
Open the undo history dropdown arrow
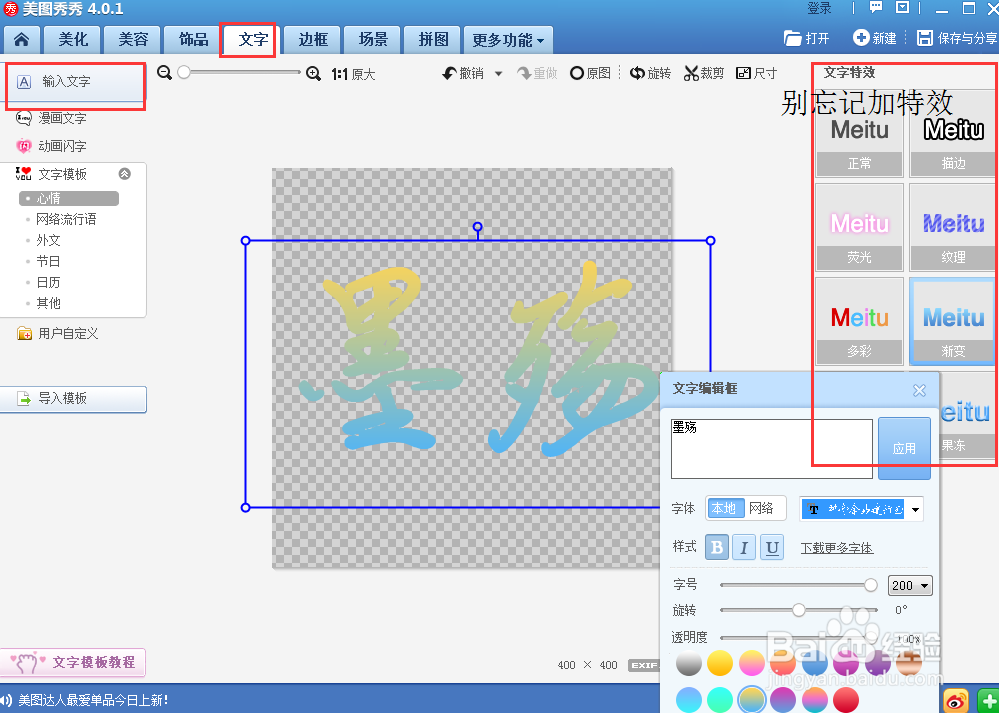click(499, 73)
